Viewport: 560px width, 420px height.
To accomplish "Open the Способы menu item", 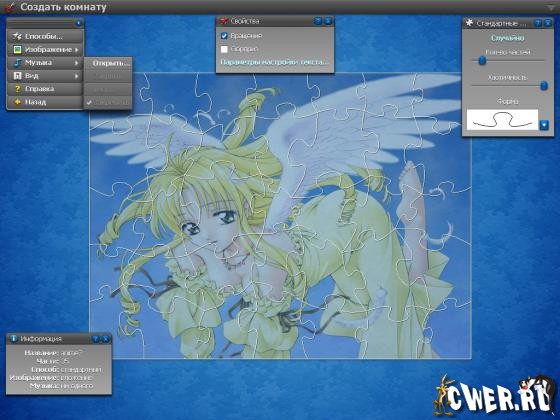I will pyautogui.click(x=45, y=36).
